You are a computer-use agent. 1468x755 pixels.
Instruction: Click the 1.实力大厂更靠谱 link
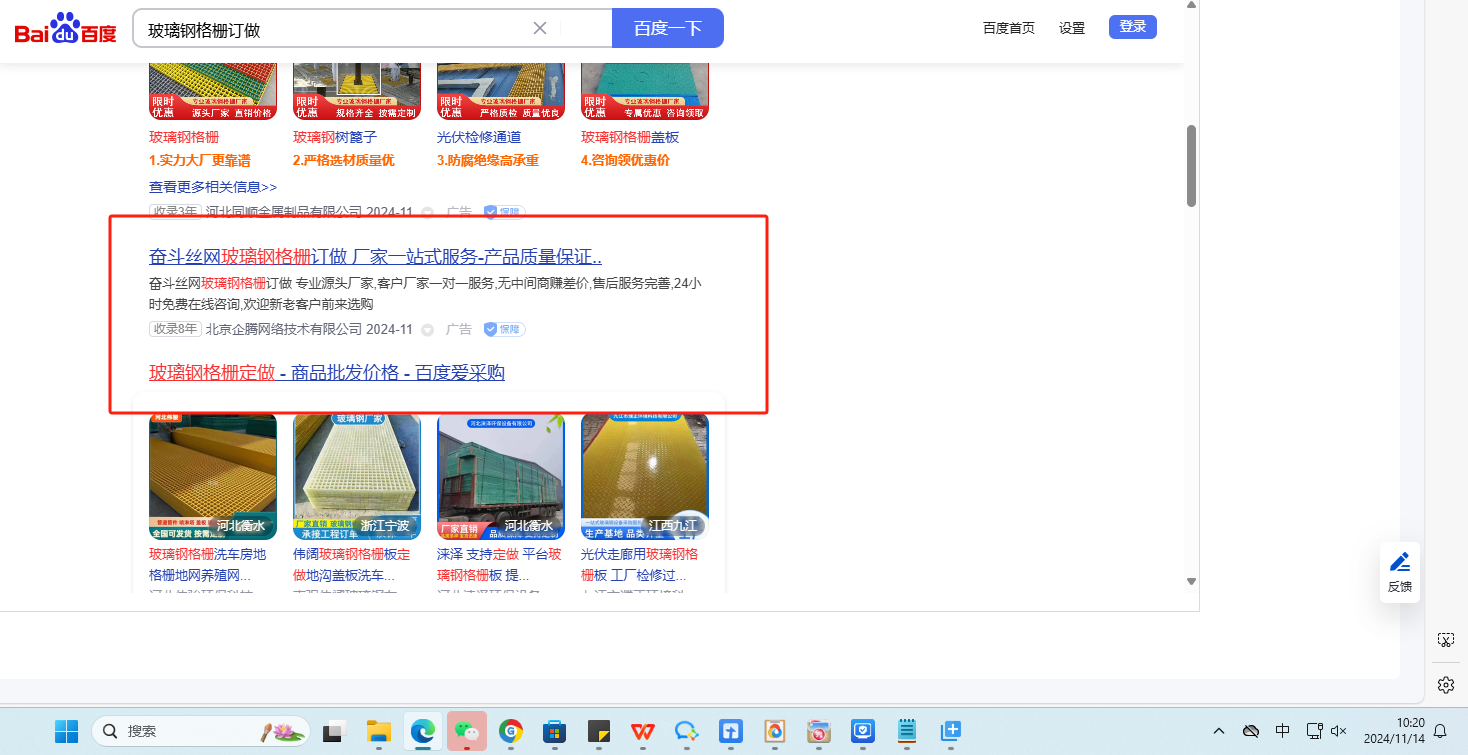click(x=200, y=160)
